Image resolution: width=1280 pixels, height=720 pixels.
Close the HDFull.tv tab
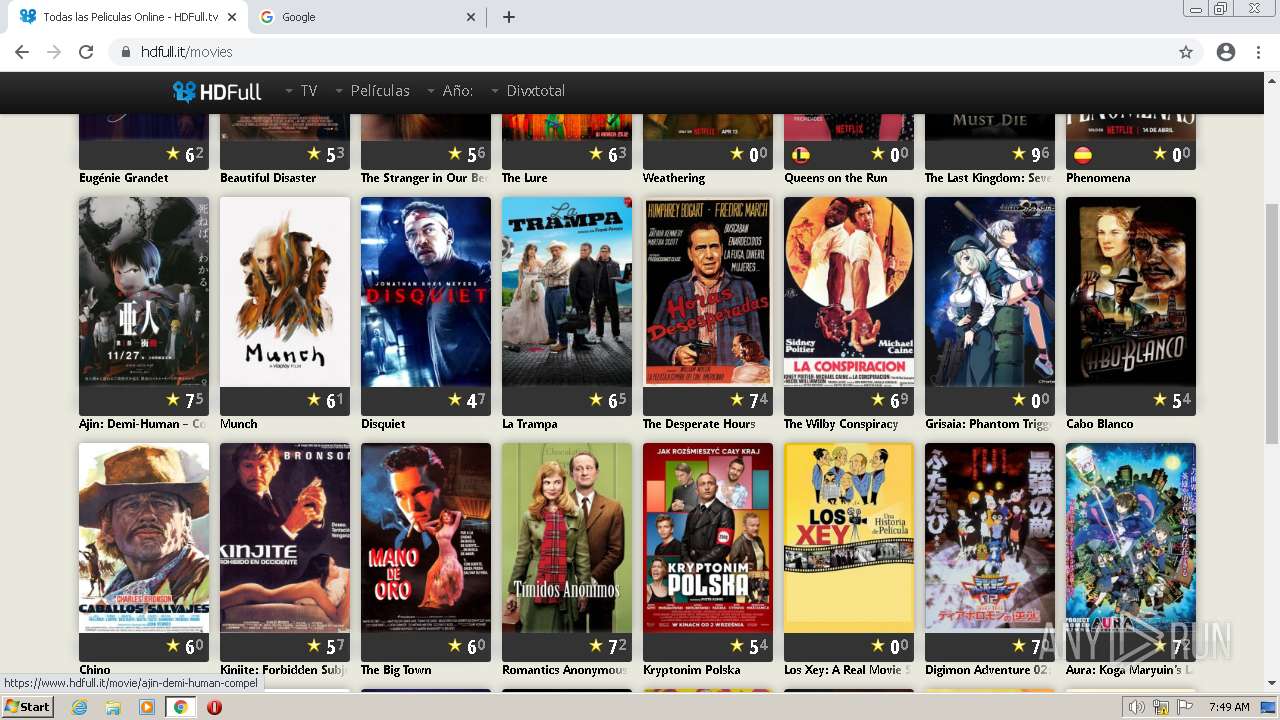pos(232,17)
